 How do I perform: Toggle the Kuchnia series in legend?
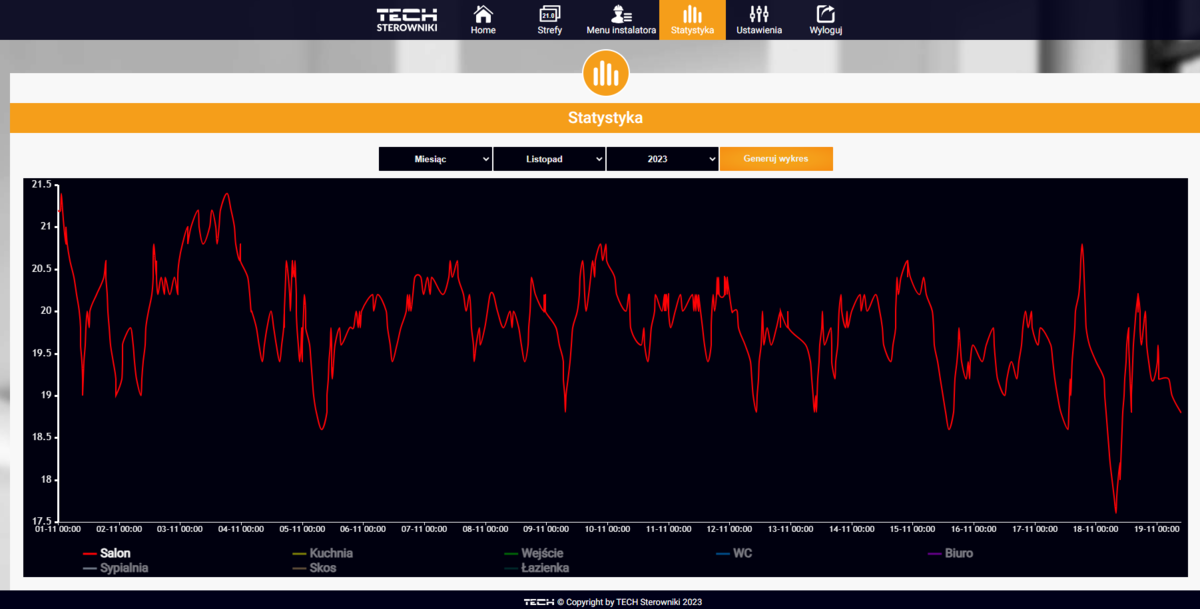331,553
